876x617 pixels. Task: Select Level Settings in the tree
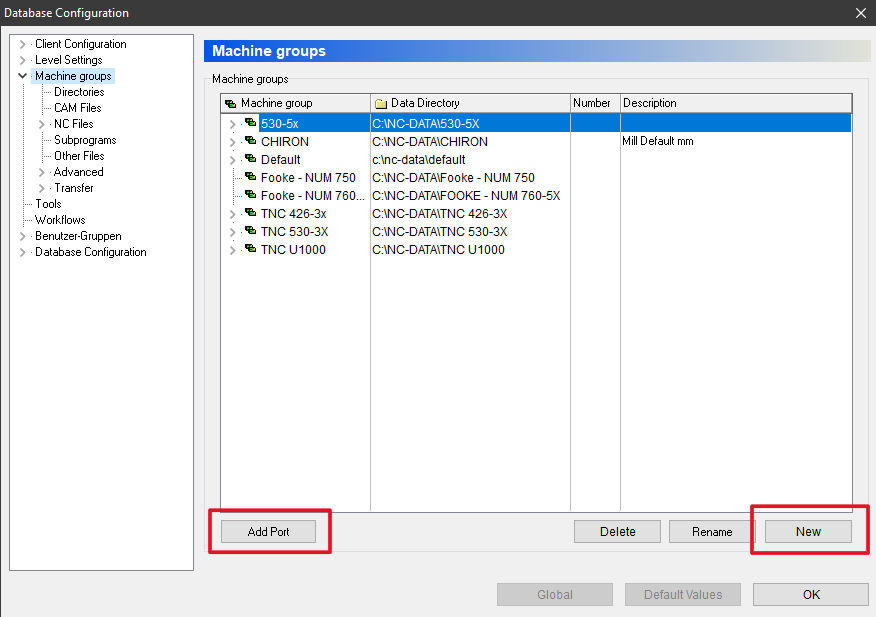point(69,60)
